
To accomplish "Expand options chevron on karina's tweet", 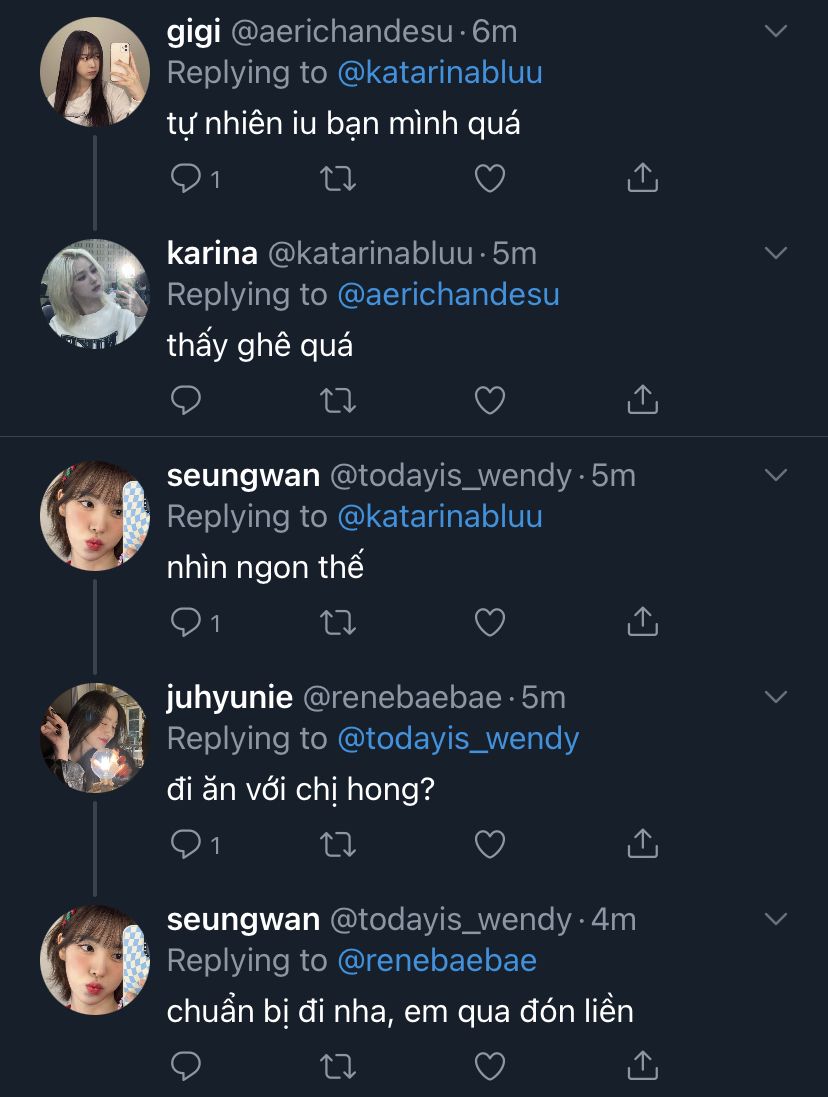I will point(776,254).
